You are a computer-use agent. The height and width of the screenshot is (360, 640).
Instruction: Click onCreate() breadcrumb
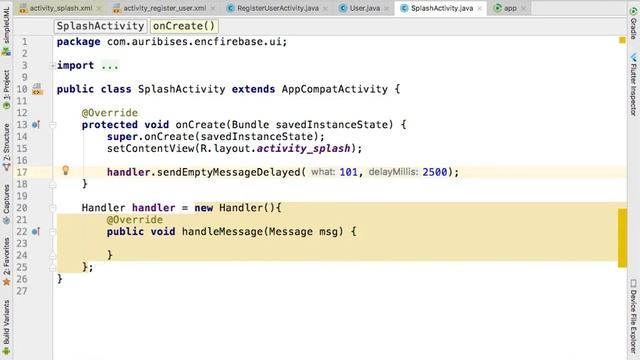pyautogui.click(x=184, y=26)
